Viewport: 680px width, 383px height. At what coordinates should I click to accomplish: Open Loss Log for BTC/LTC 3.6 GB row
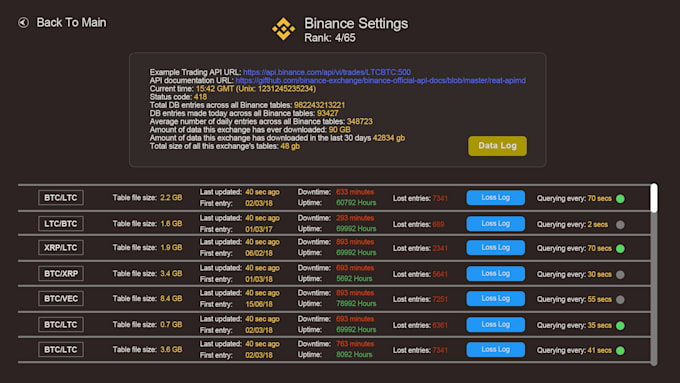496,350
